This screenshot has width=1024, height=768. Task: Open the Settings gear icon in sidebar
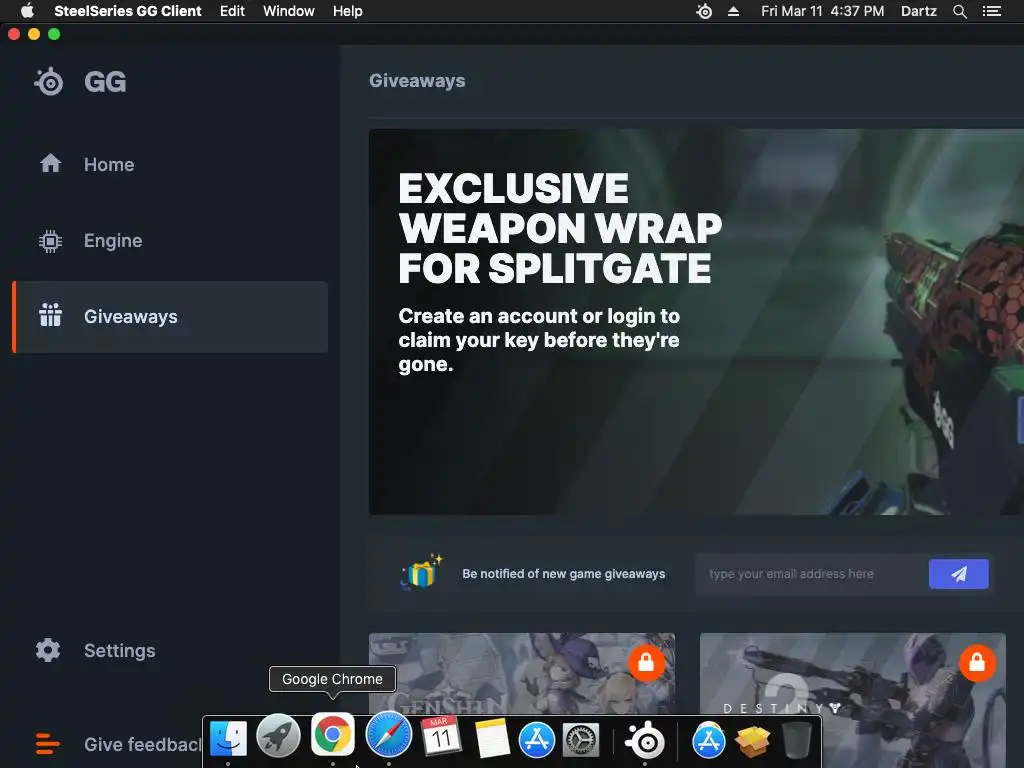(48, 650)
